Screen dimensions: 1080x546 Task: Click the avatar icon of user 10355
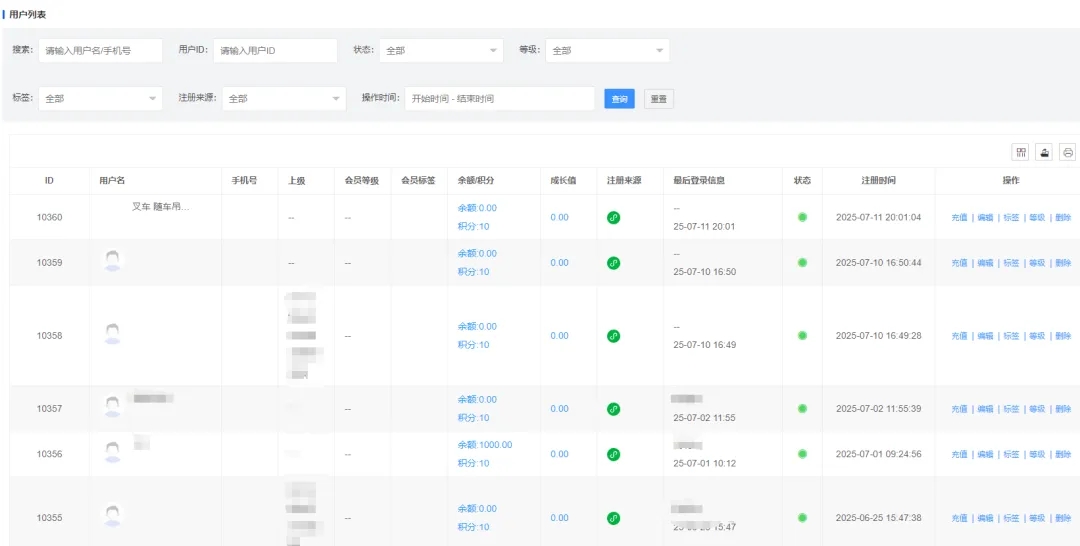(x=113, y=516)
